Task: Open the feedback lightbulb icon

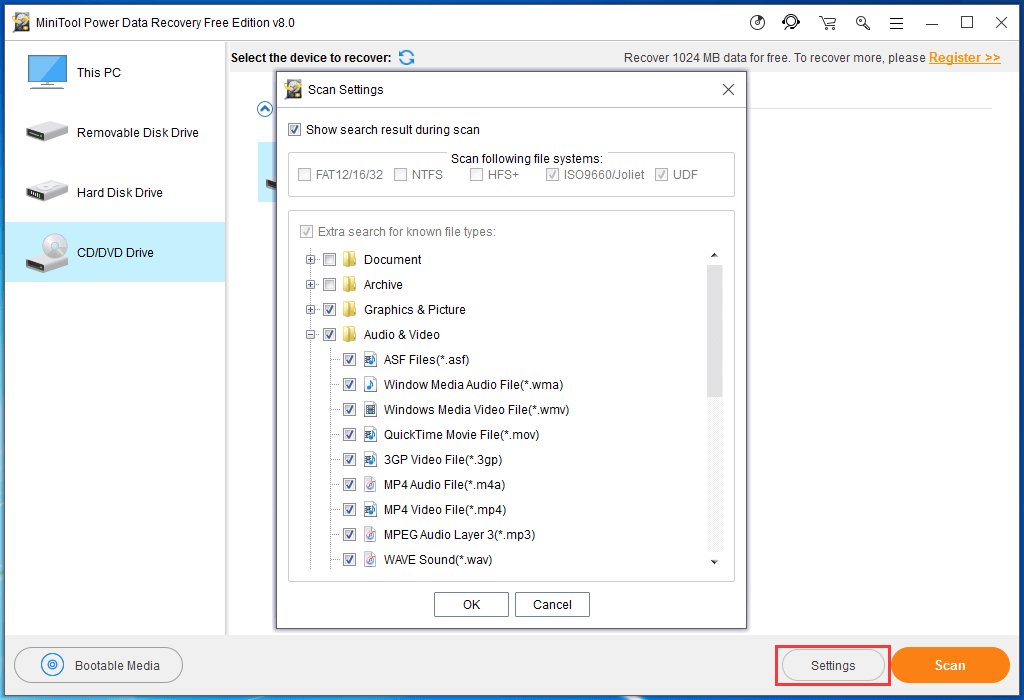Action: coord(791,22)
